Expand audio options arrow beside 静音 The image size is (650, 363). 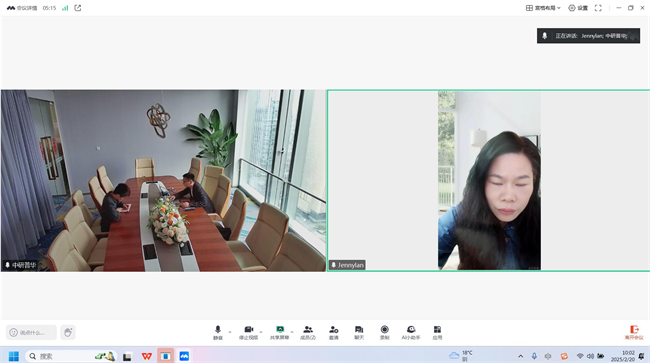[x=230, y=332]
